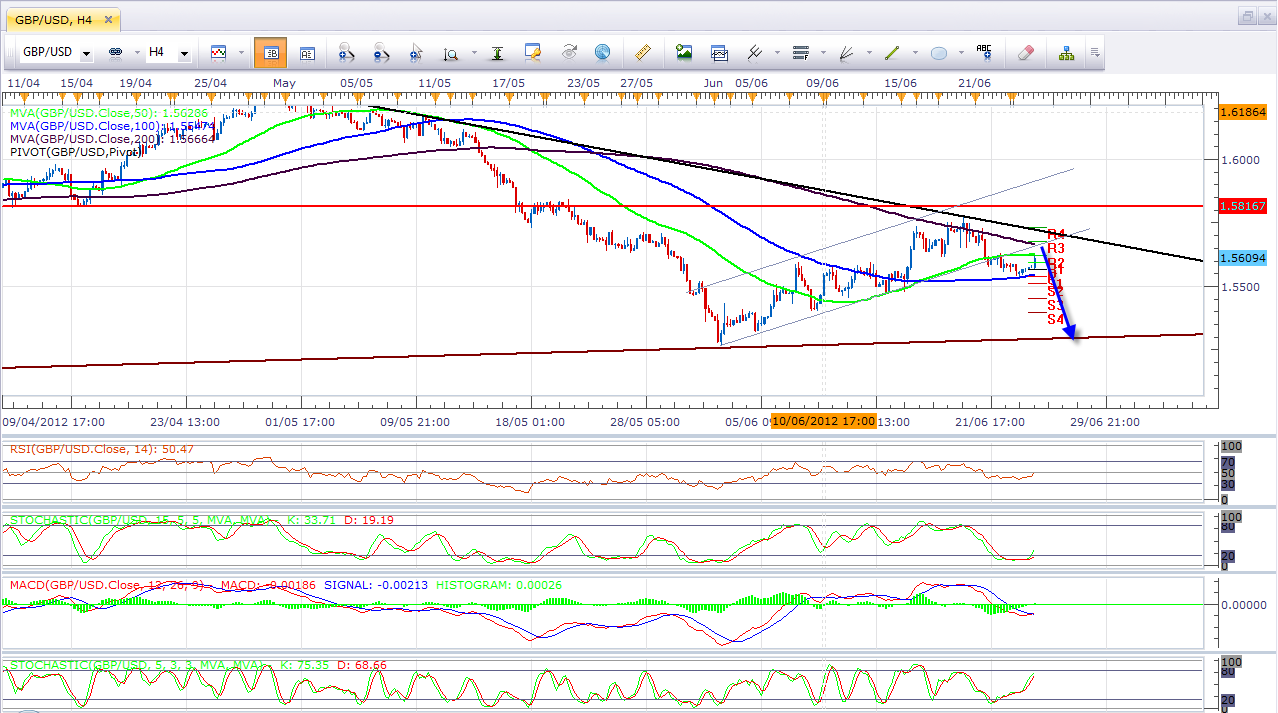Click the RSI indicator label

point(102,449)
